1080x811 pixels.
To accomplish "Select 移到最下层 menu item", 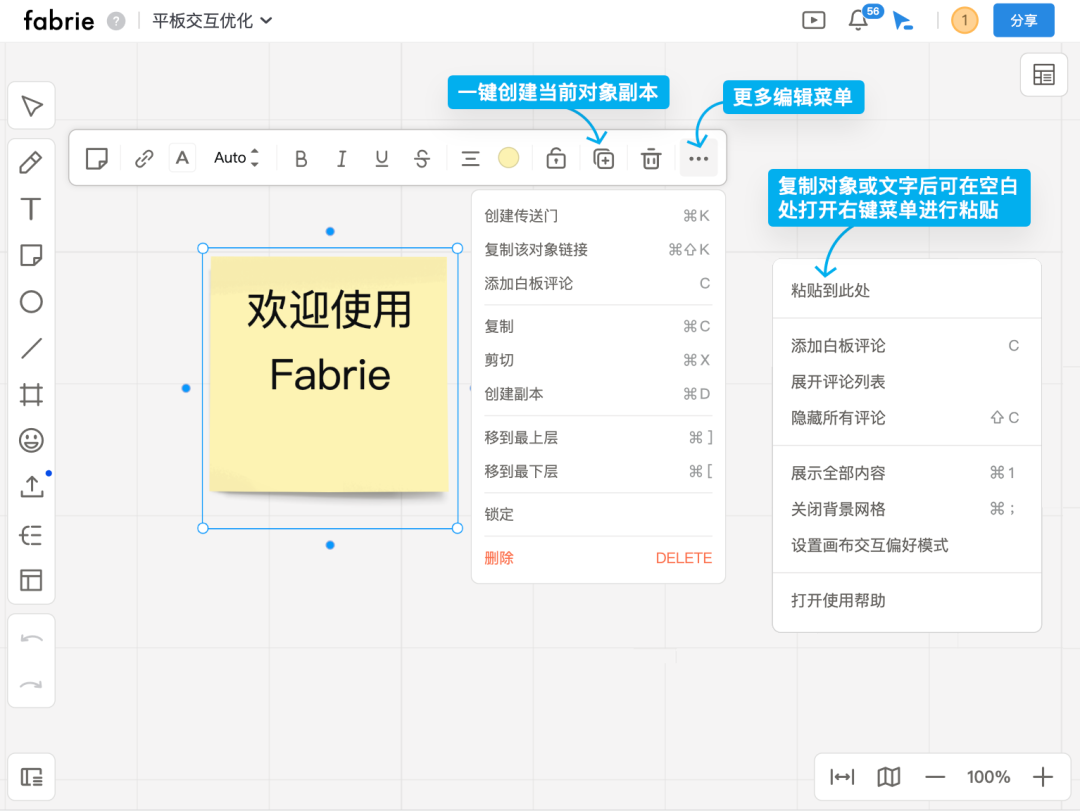I will tap(598, 471).
